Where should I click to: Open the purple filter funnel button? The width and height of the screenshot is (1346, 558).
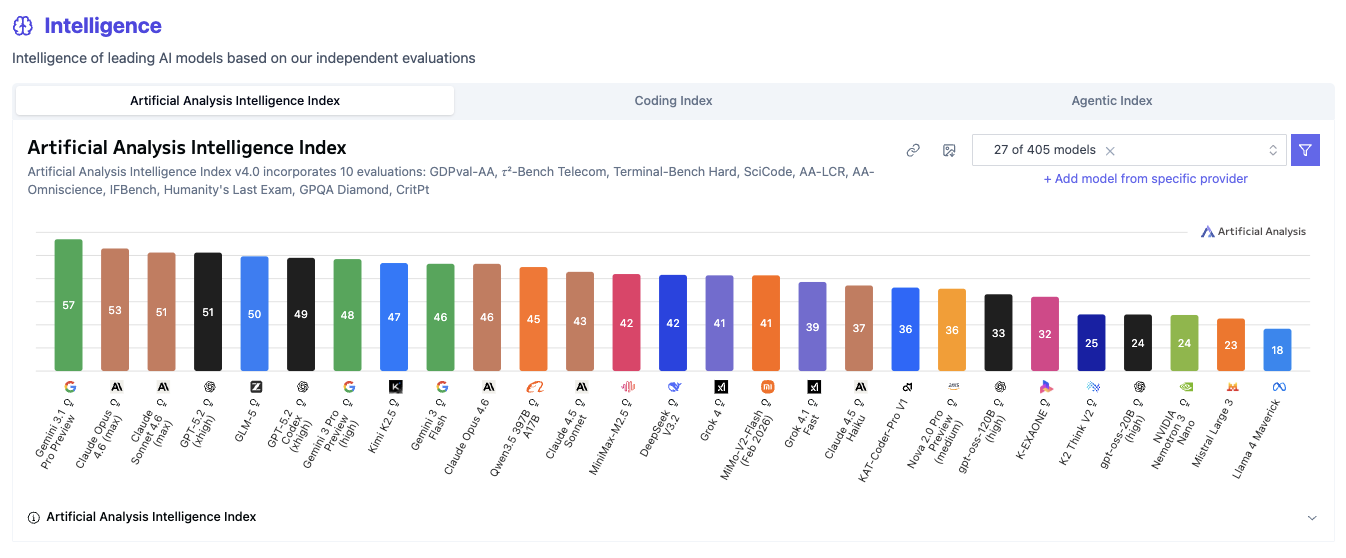point(1305,150)
